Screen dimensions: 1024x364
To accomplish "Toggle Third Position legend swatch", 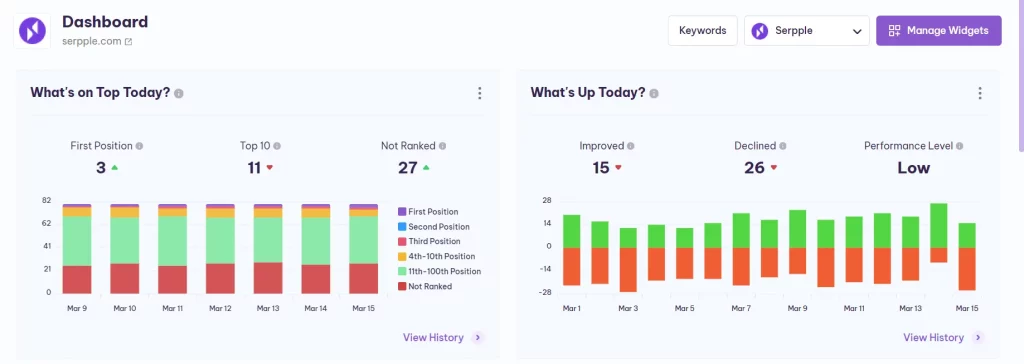I will (402, 242).
